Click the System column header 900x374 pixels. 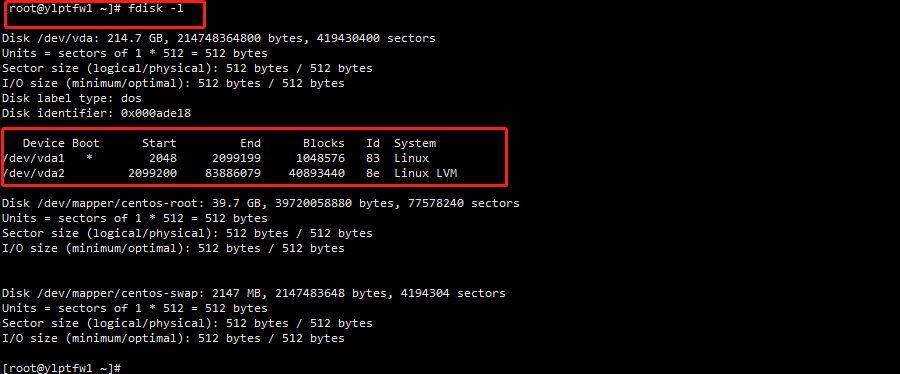(415, 143)
